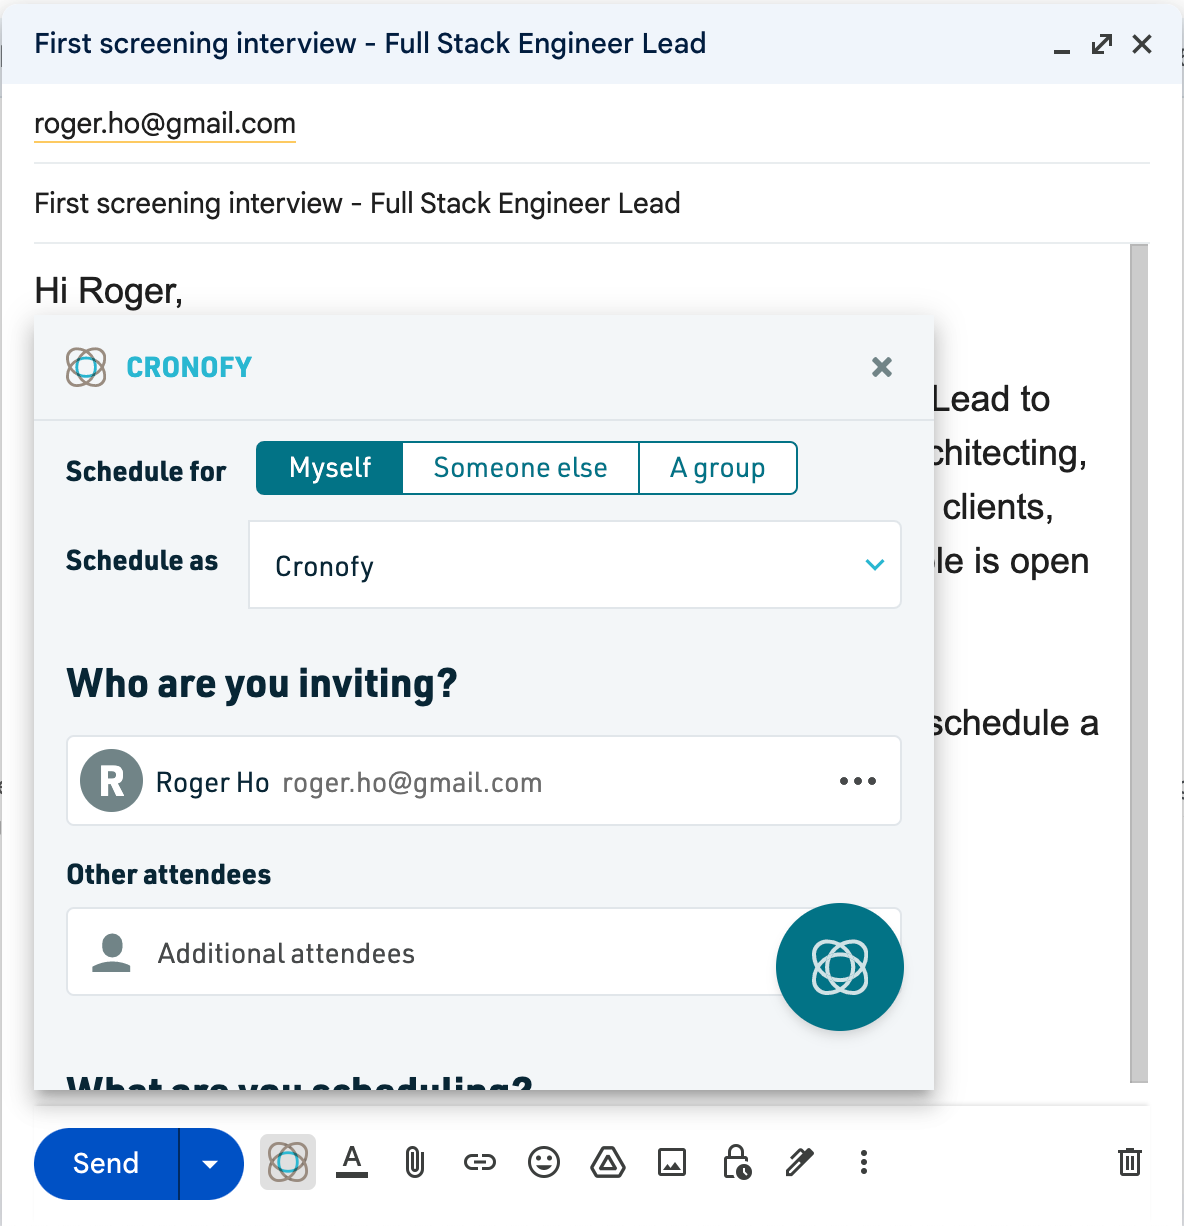Select A group in Schedule for

pyautogui.click(x=718, y=468)
